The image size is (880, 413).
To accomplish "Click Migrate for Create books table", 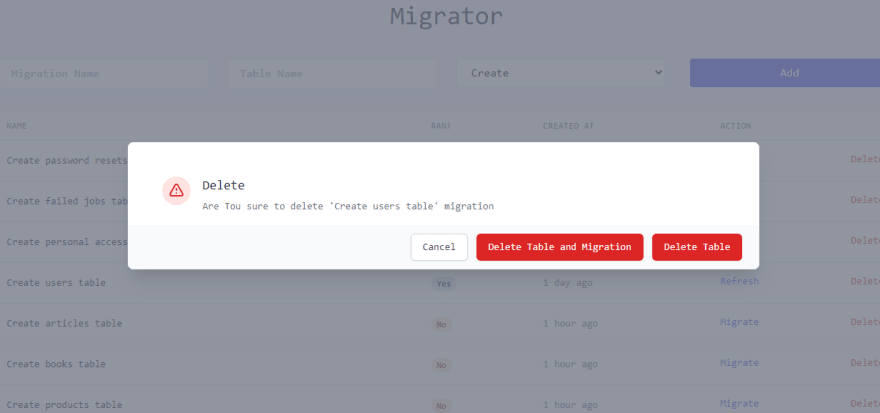I will (x=739, y=363).
